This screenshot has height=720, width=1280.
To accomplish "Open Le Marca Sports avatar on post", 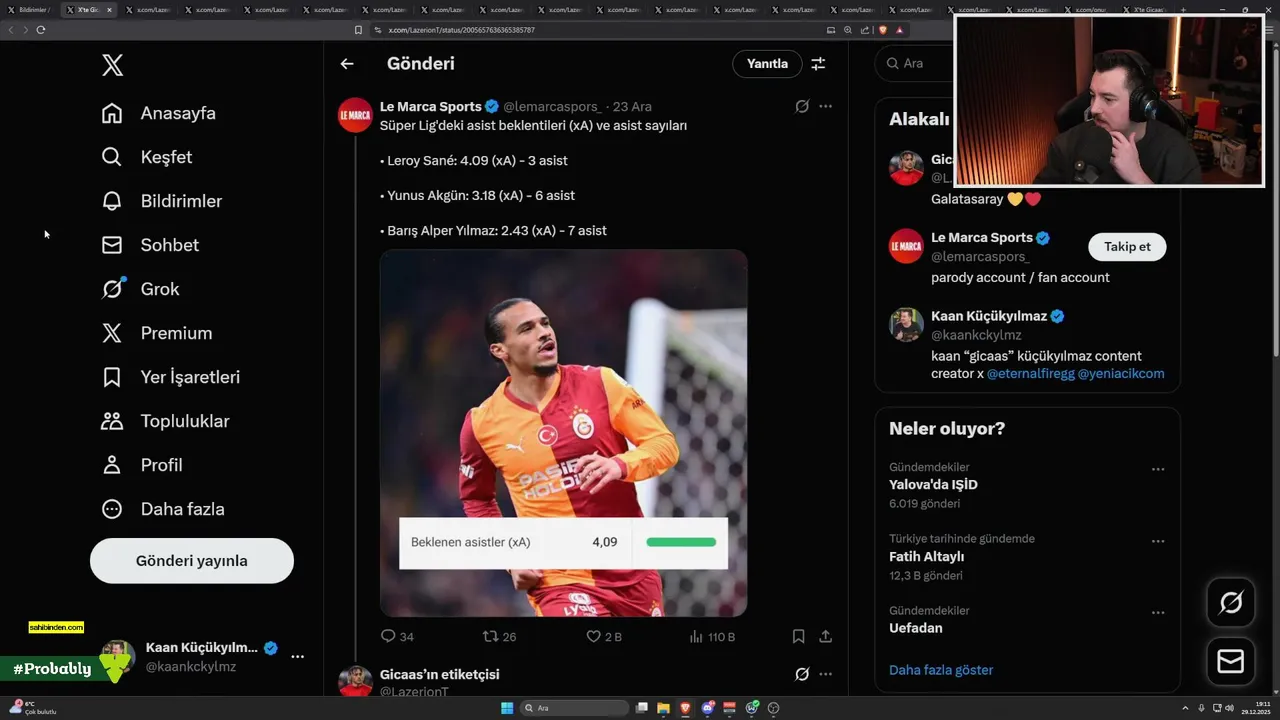I will pyautogui.click(x=355, y=115).
